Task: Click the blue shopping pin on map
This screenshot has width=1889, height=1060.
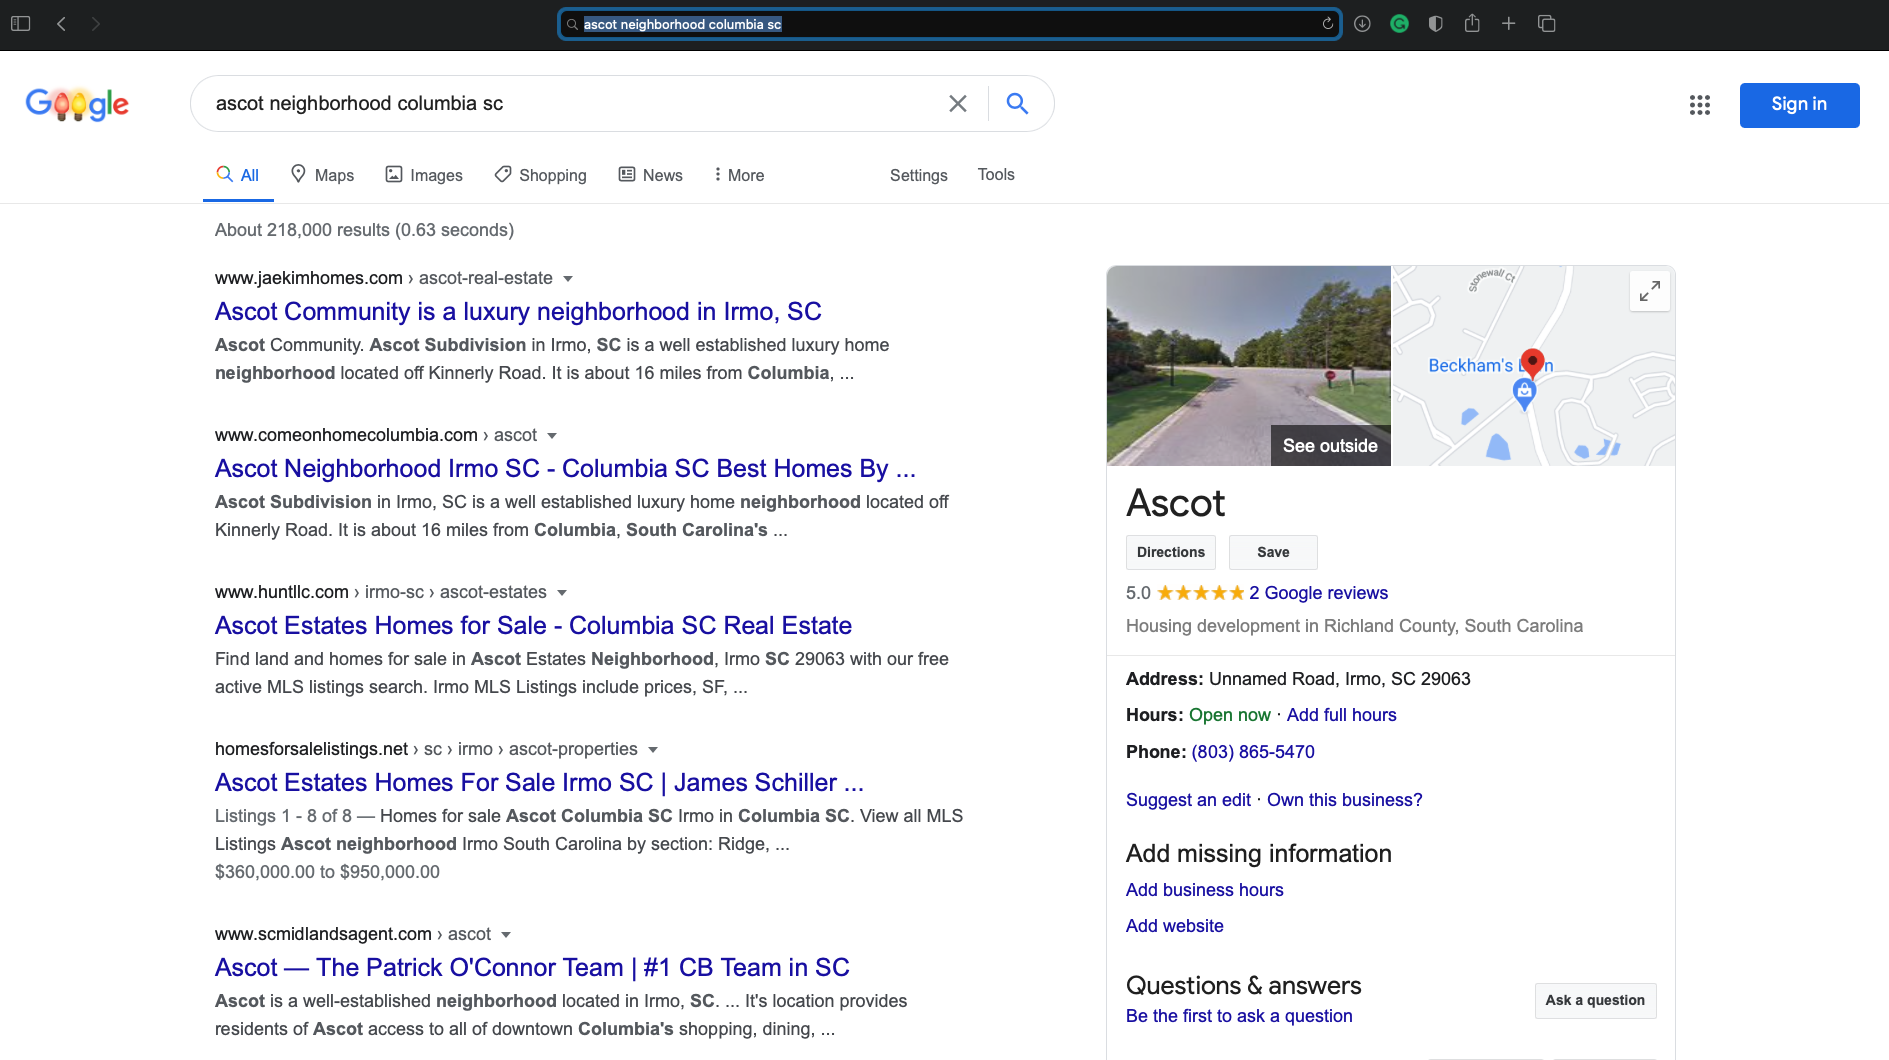Action: [x=1524, y=395]
